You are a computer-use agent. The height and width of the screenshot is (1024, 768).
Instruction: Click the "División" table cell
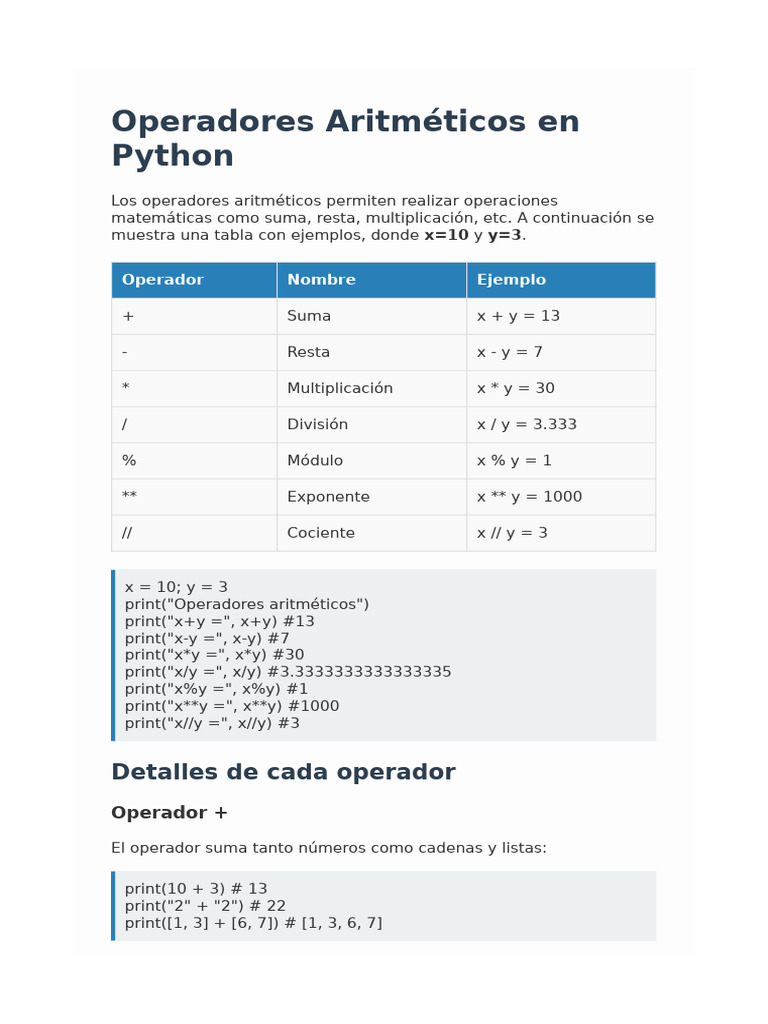pyautogui.click(x=317, y=424)
